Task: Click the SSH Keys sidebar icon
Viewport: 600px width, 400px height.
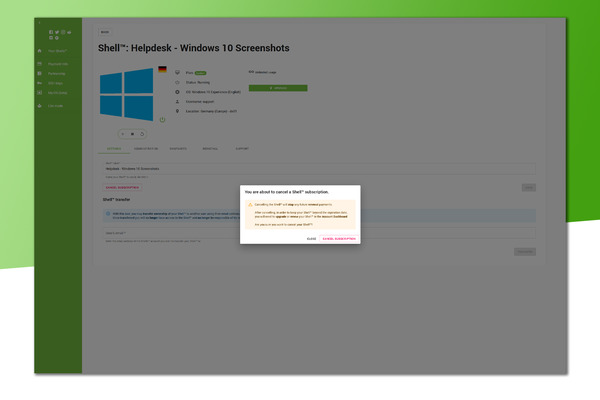Action: [x=40, y=83]
